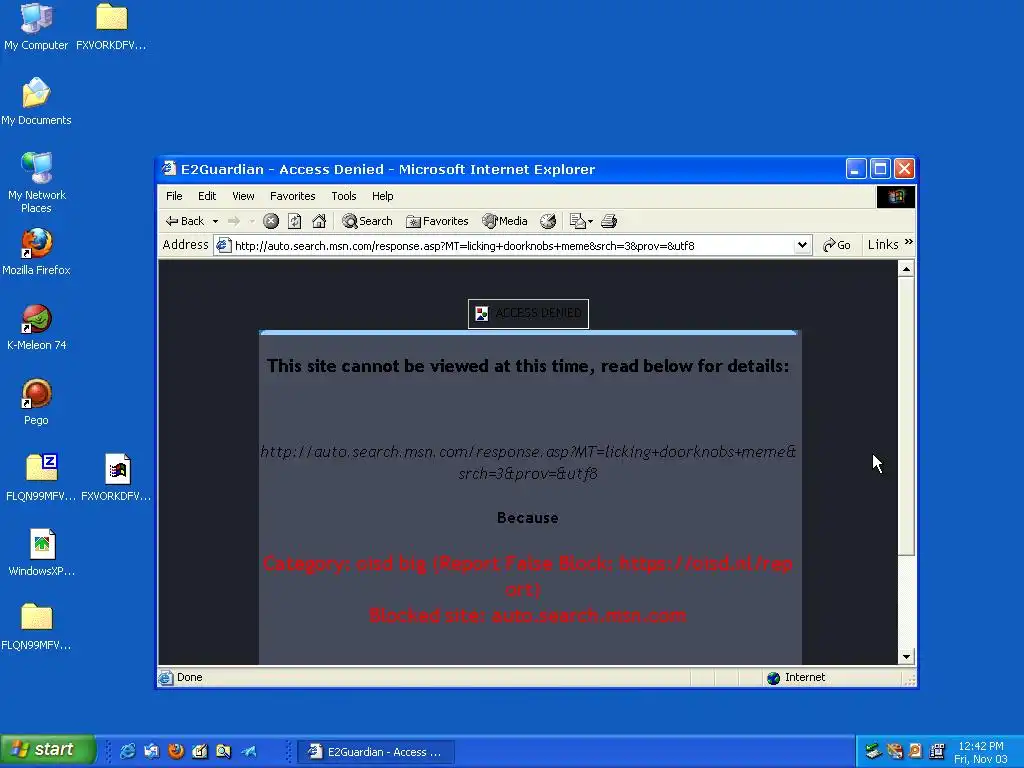This screenshot has height=768, width=1024.
Task: Click the network tray icon
Action: point(873,751)
